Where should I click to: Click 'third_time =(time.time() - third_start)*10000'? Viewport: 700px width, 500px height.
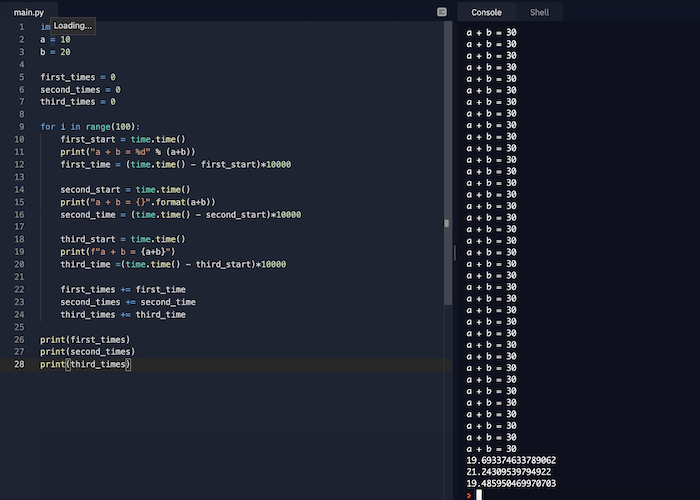(x=173, y=264)
